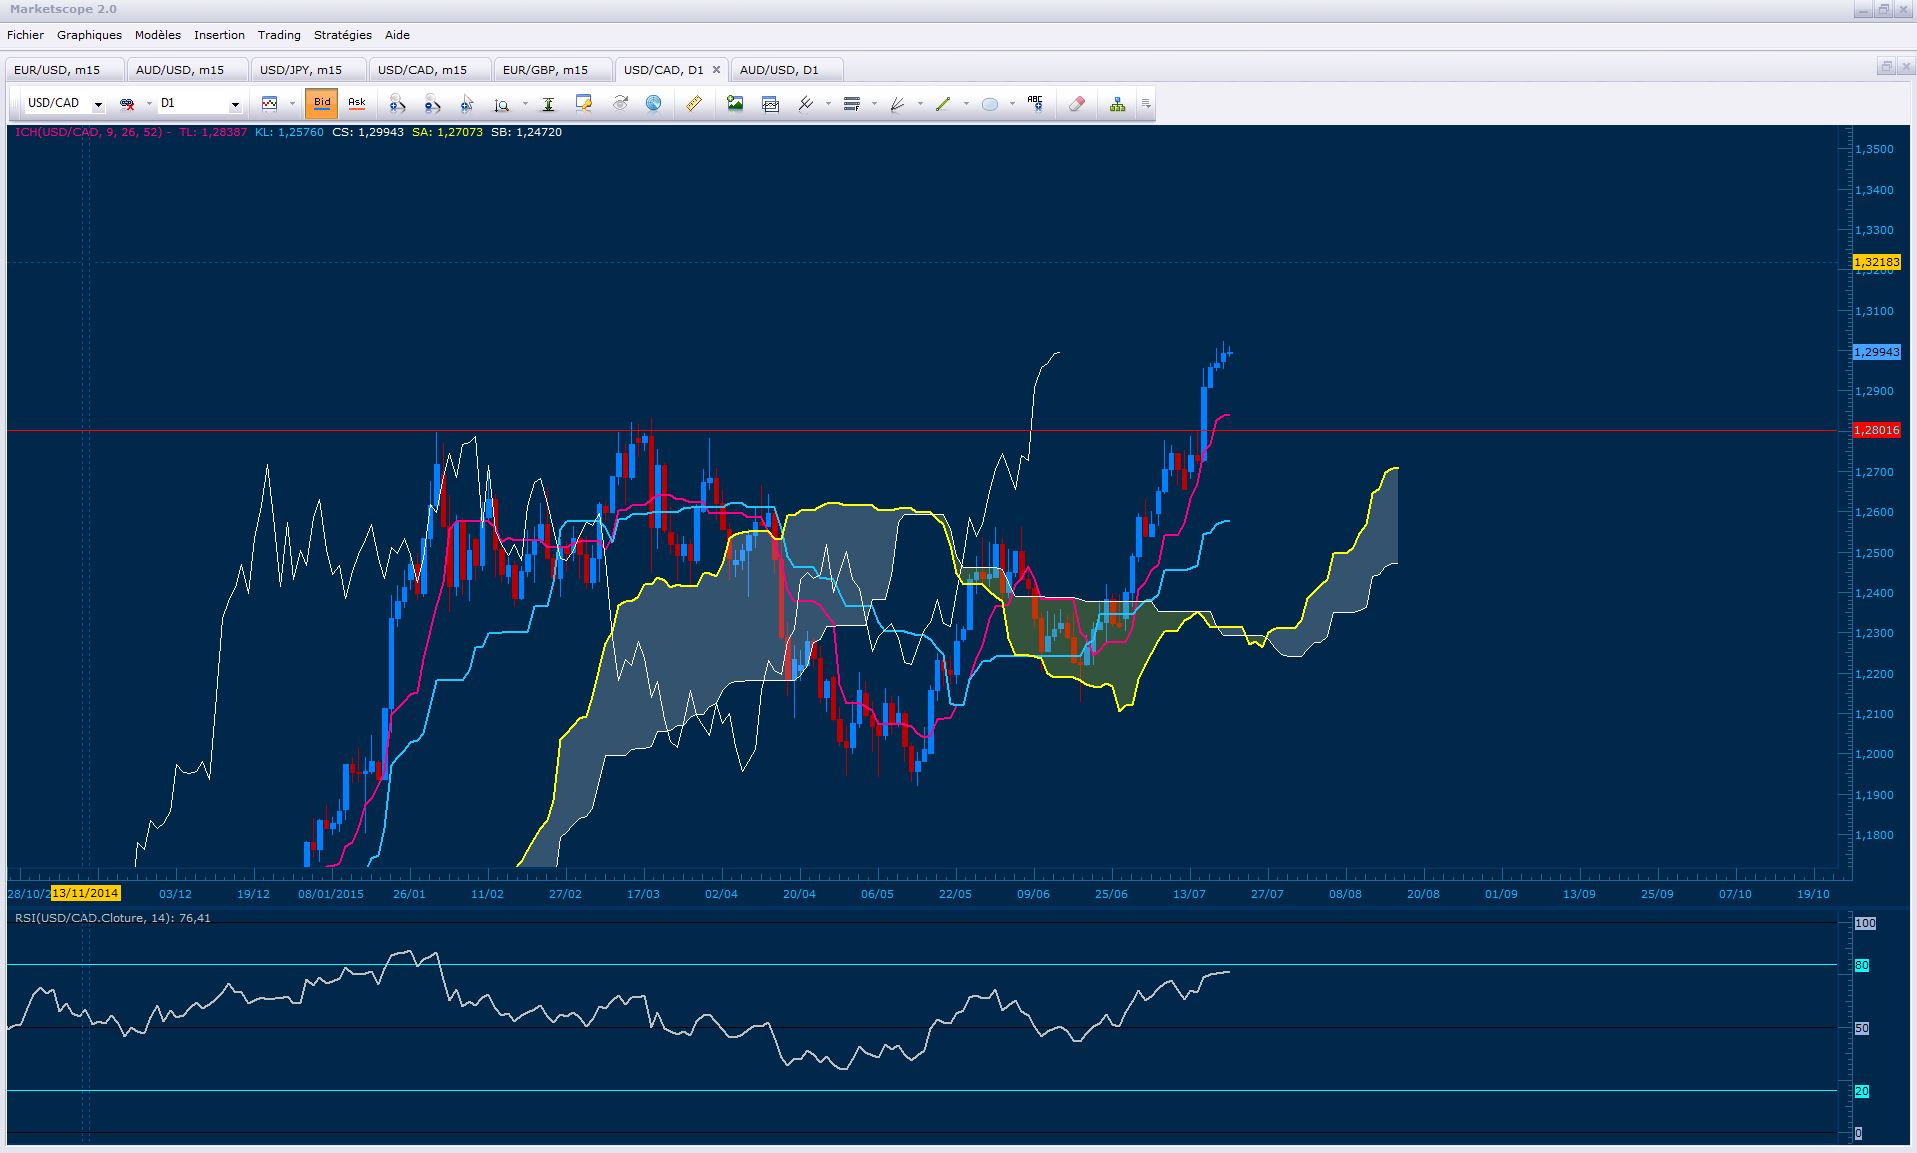The width and height of the screenshot is (1917, 1153).
Task: Switch to the USD/CAD, m15 tab
Action: (430, 70)
